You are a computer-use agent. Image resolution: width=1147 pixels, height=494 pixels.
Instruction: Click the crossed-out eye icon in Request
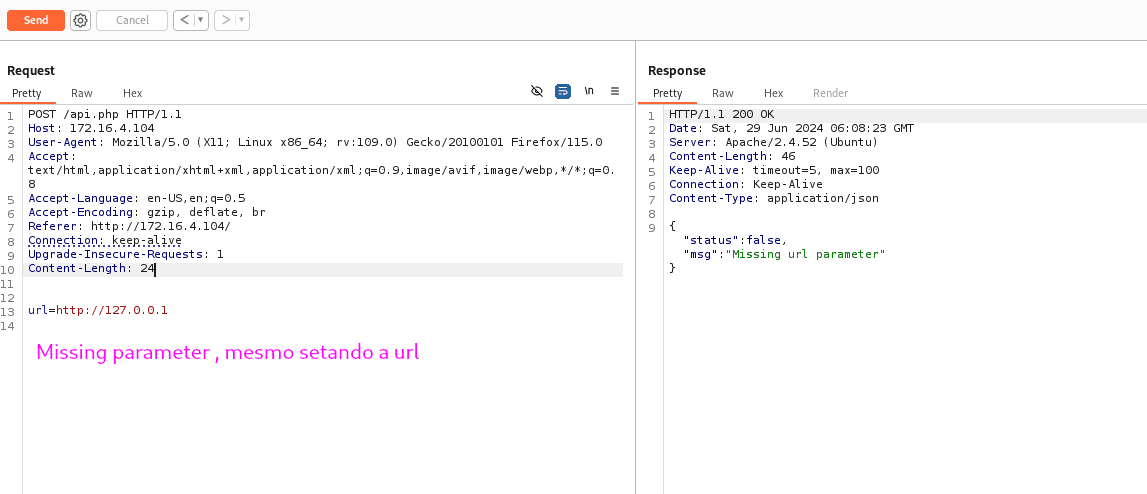(537, 91)
